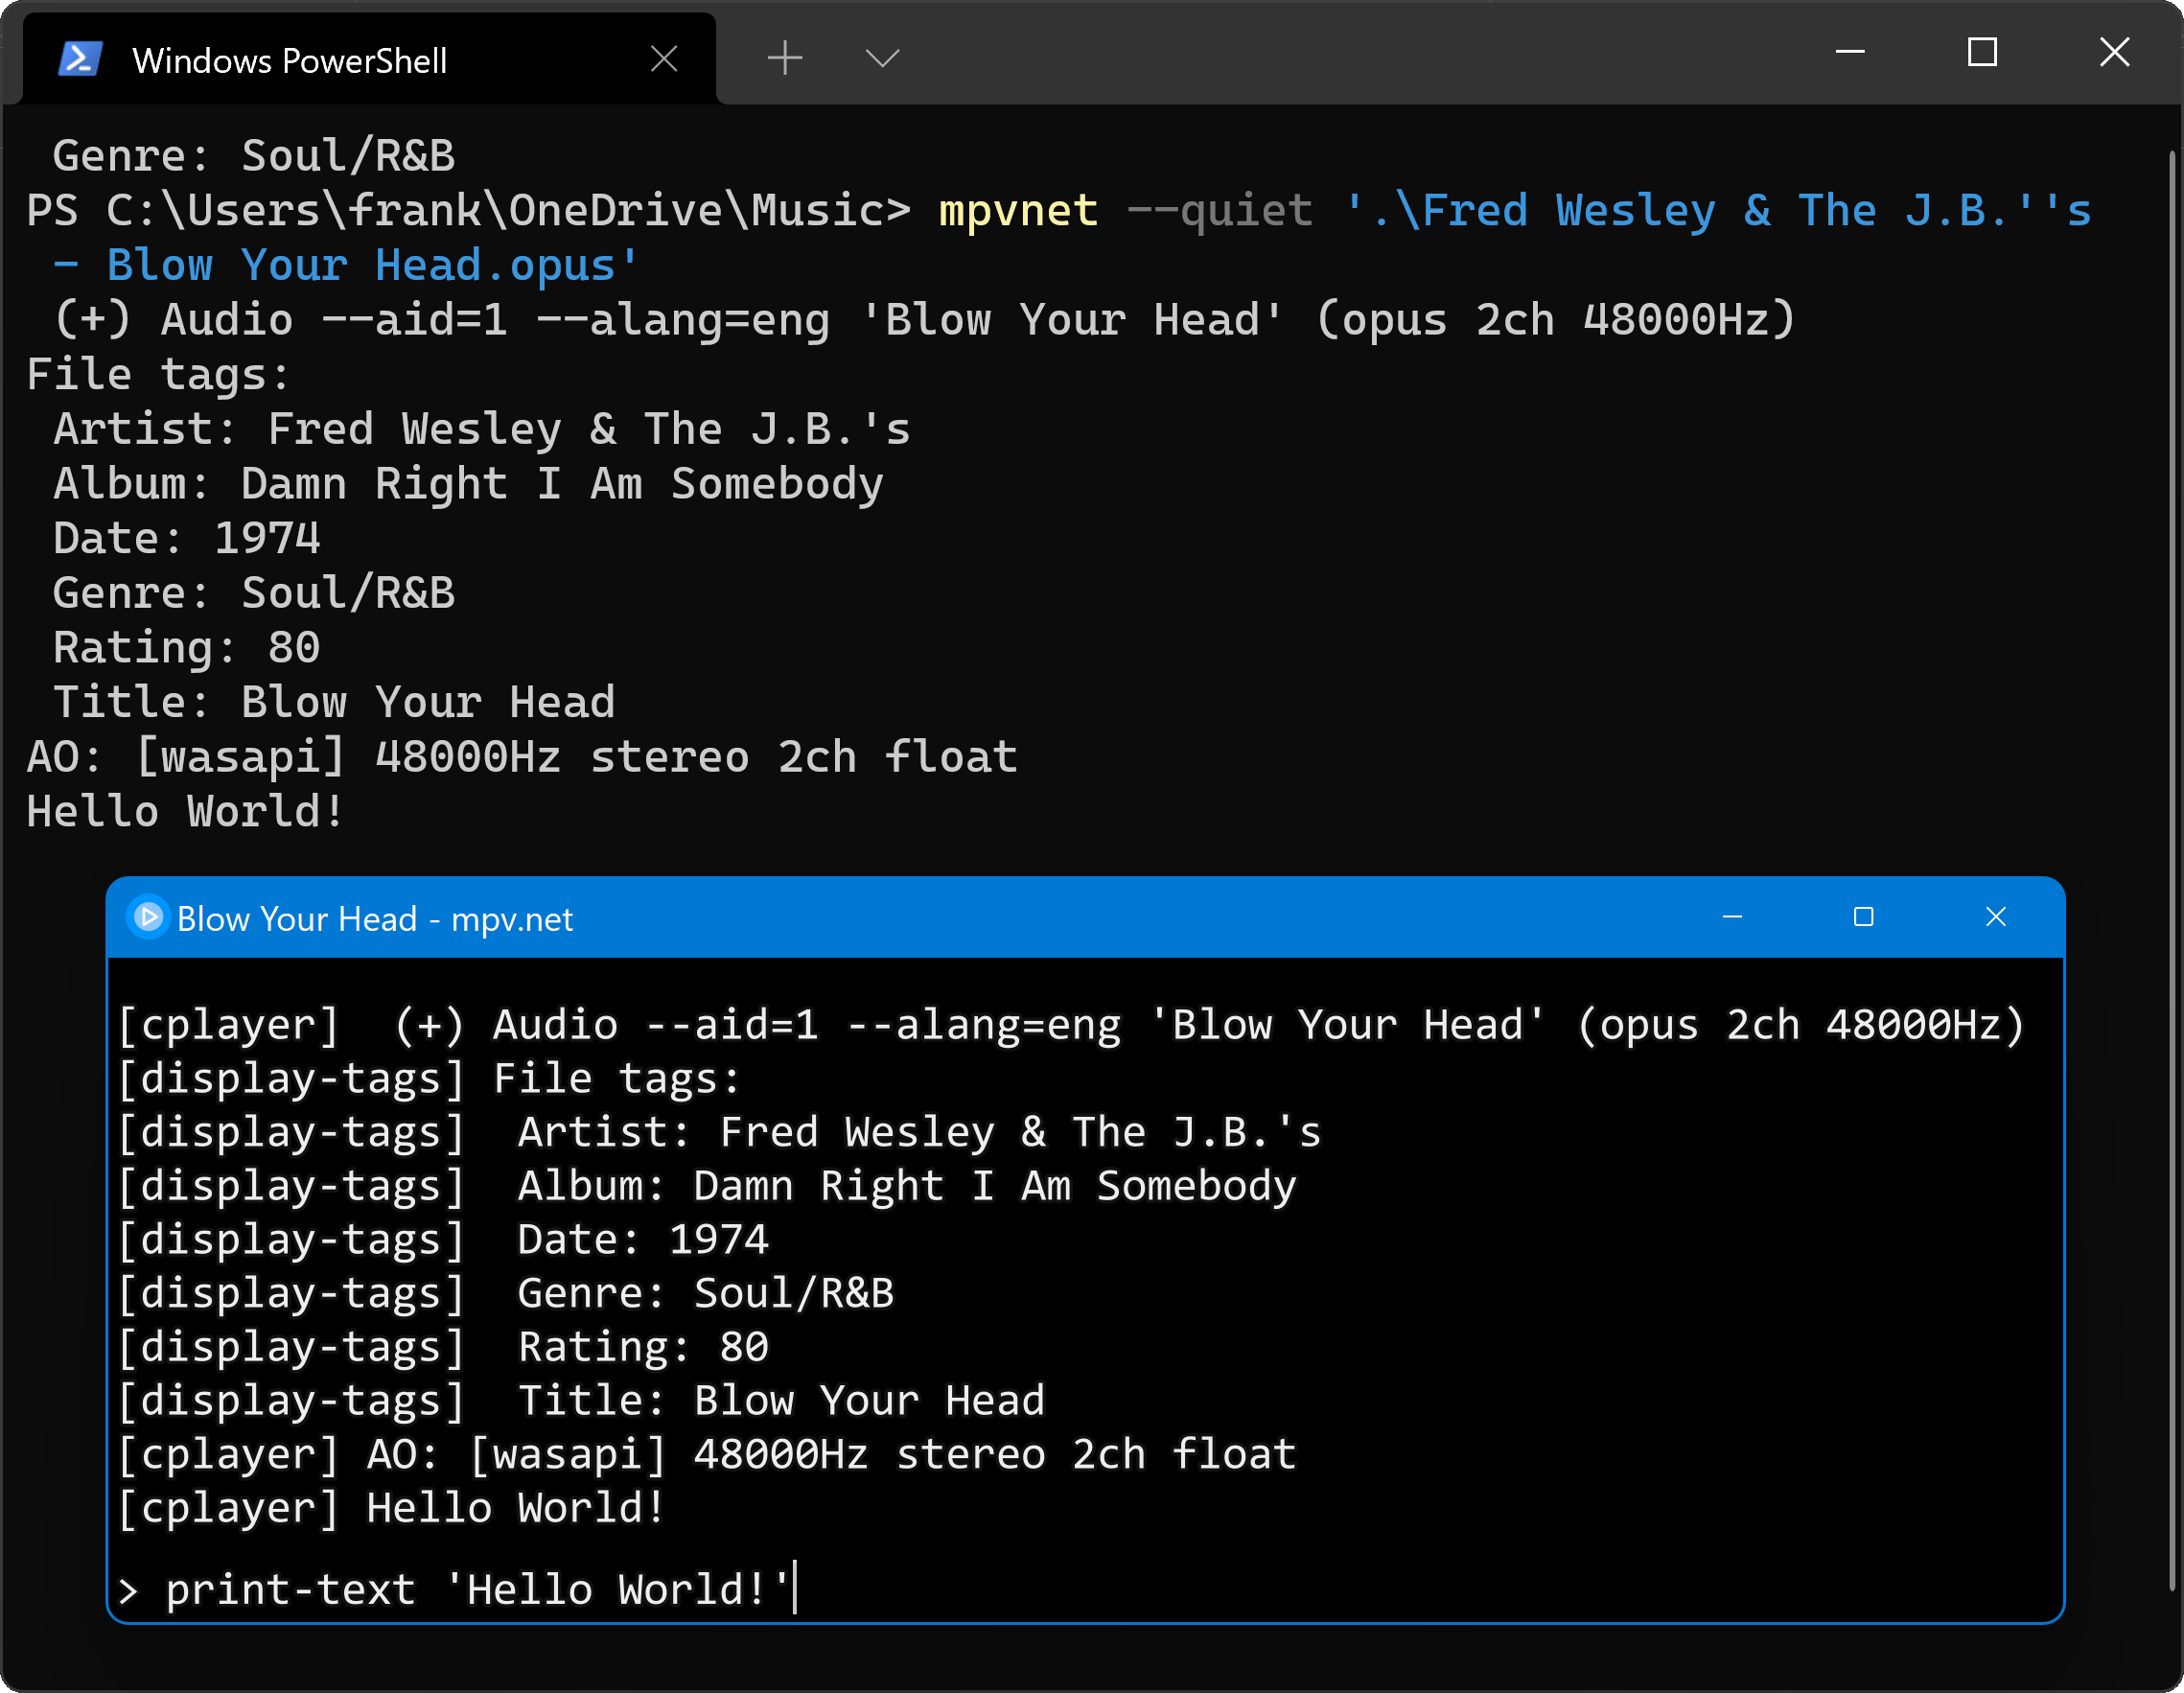
Task: Click the [cplayer] Hello World! console line
Action: (x=390, y=1508)
